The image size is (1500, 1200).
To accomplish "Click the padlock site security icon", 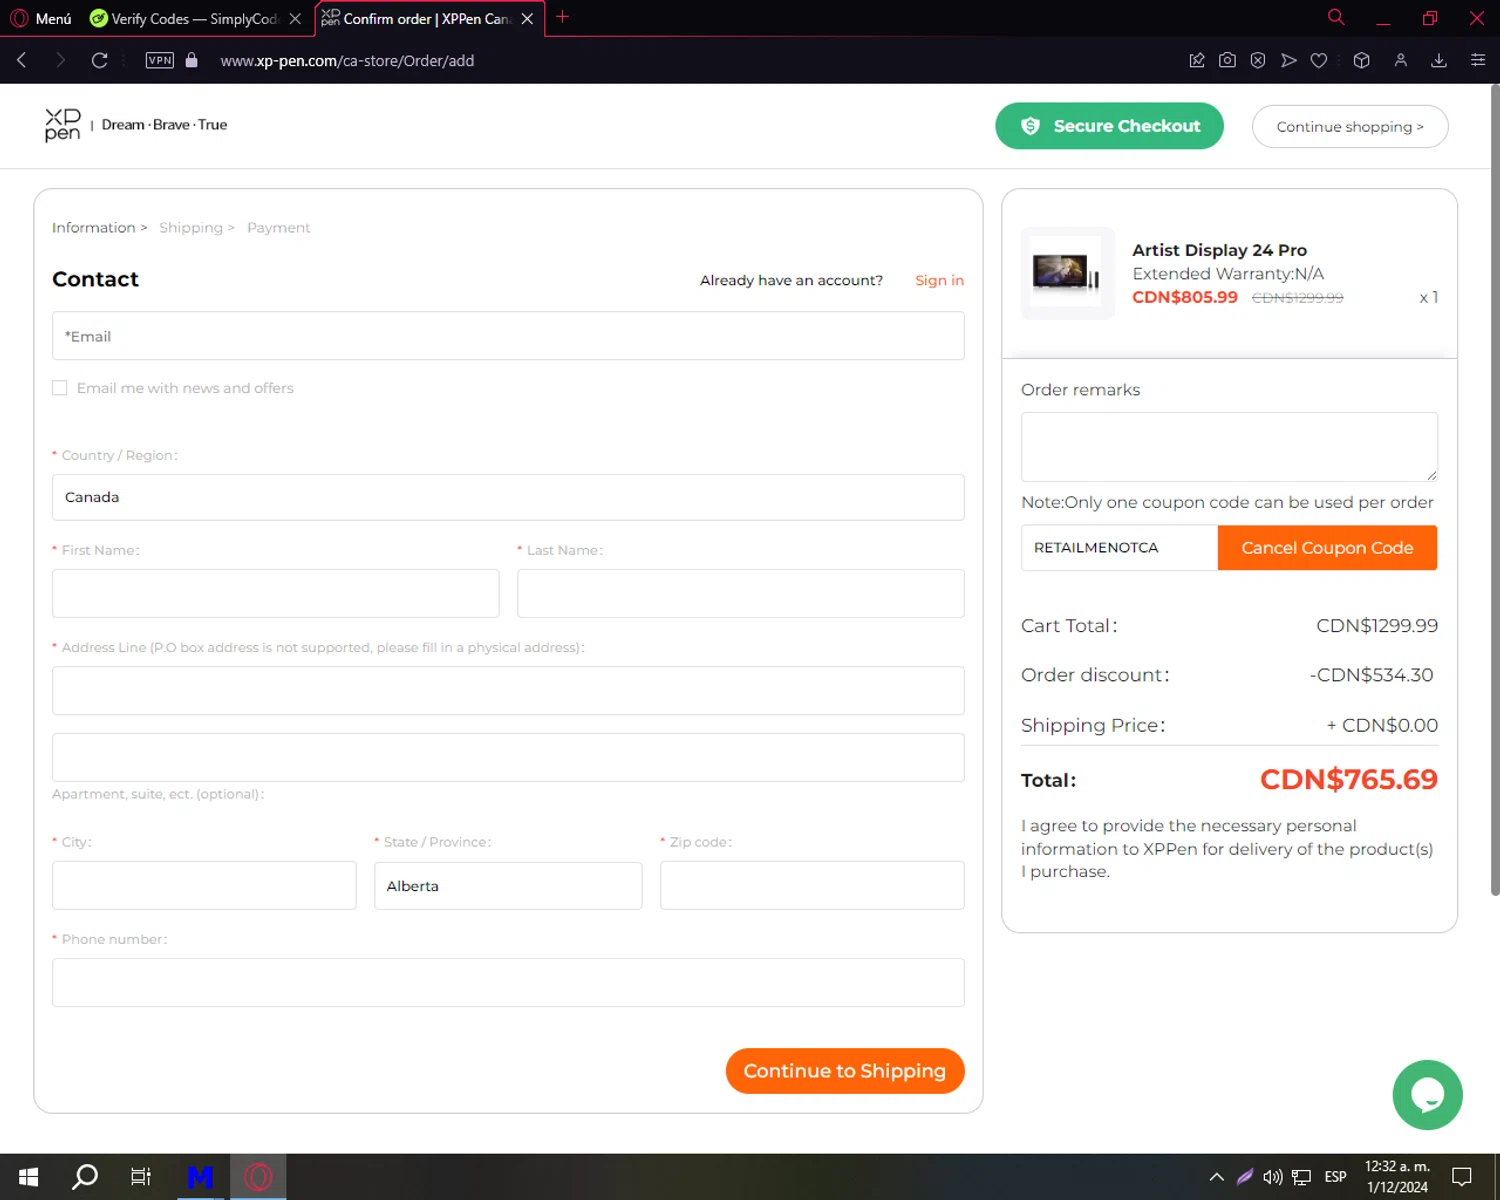I will point(192,60).
